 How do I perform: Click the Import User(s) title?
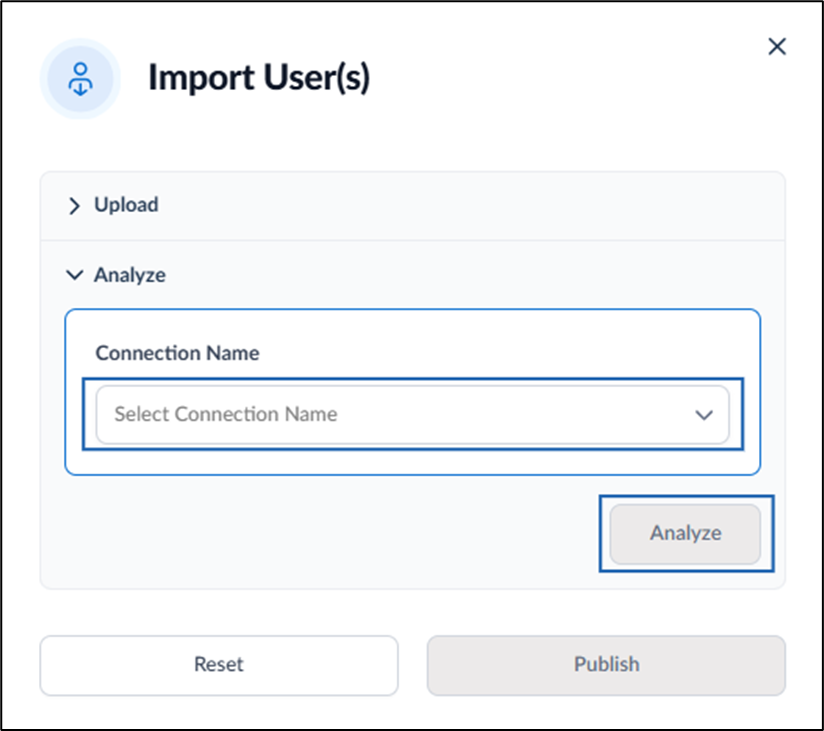tap(259, 78)
